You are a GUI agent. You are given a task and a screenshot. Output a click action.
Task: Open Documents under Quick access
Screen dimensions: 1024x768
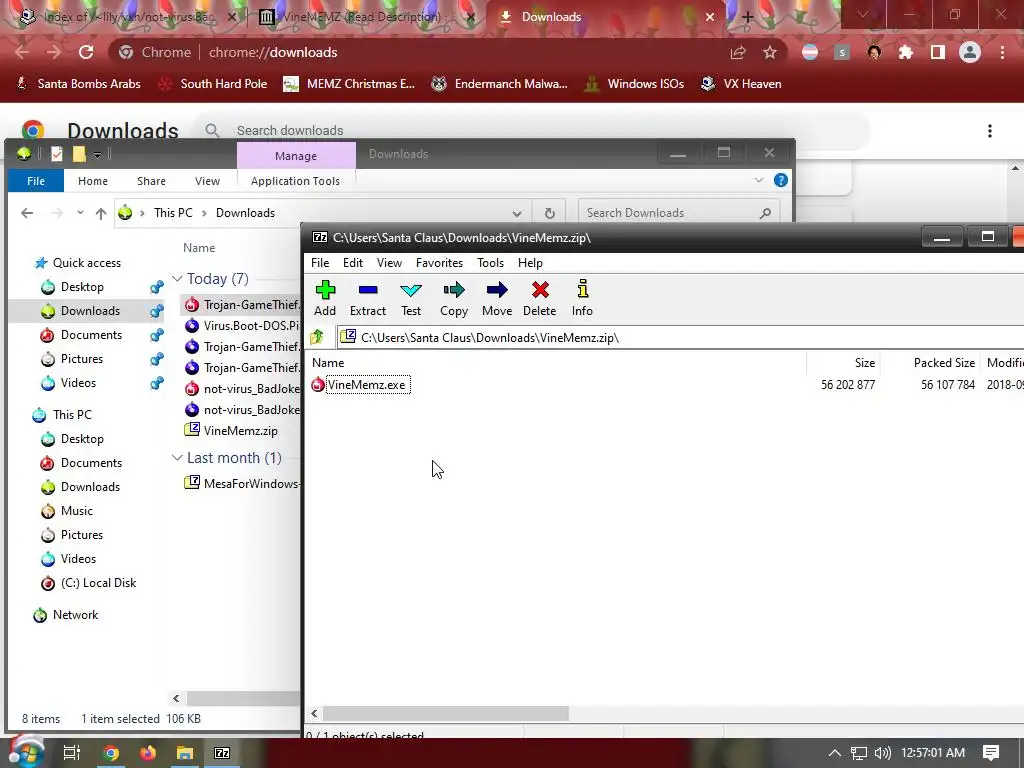91,334
